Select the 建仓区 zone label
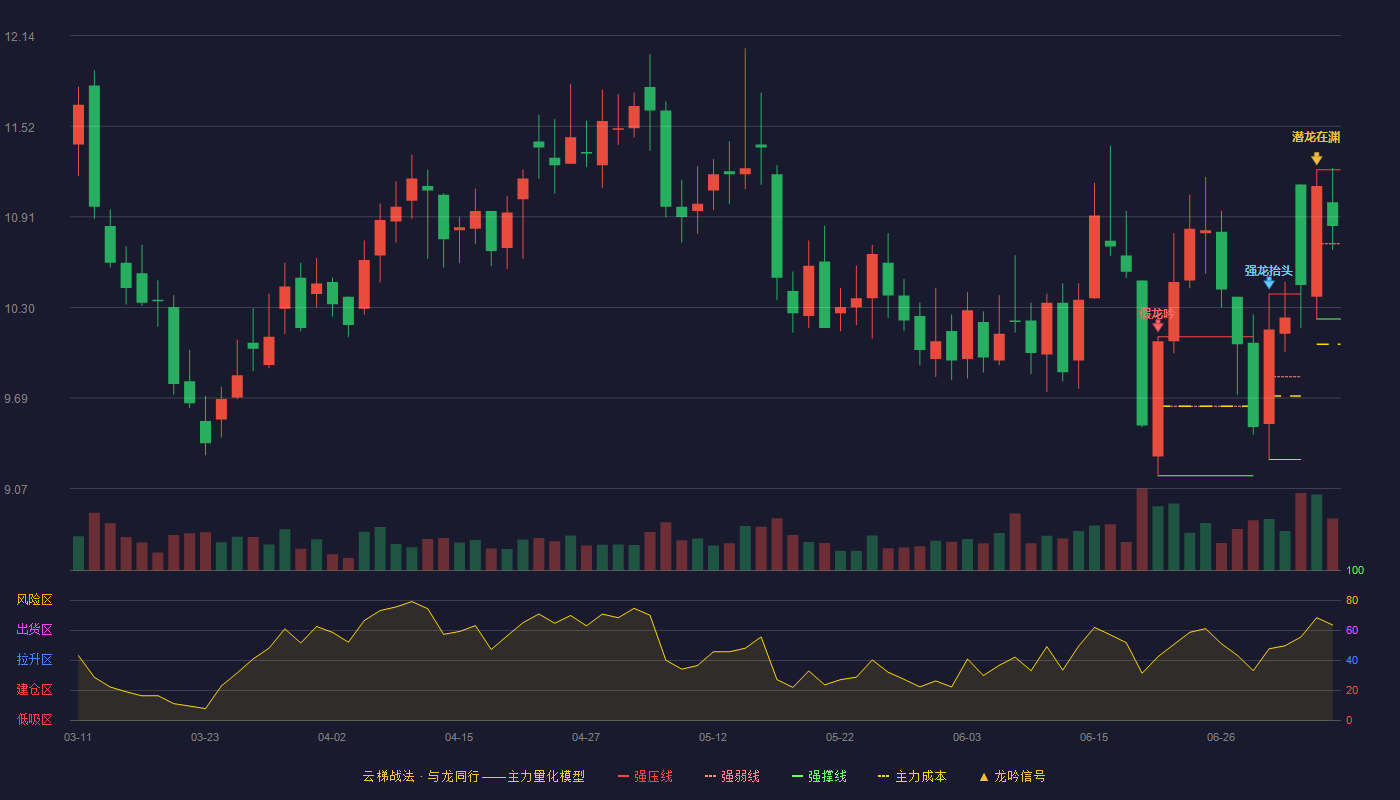1400x800 pixels. (34, 690)
